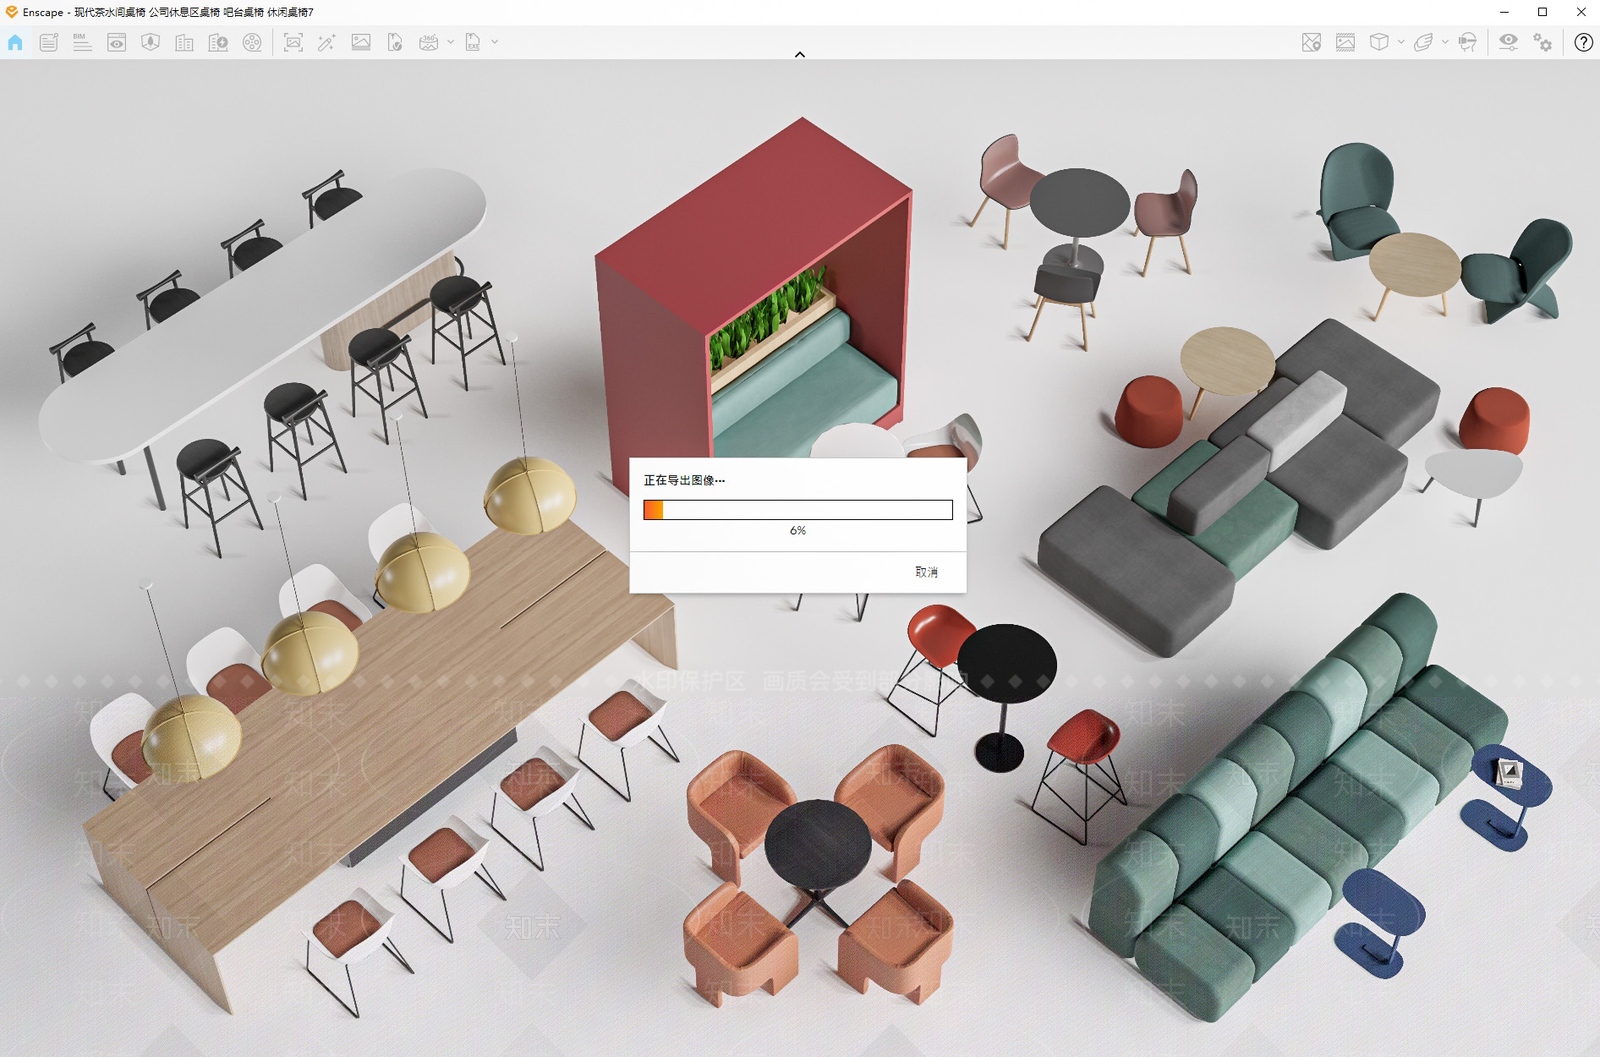Open the Collaborative Annotations note icon
This screenshot has width=1600, height=1057.
click(x=48, y=42)
